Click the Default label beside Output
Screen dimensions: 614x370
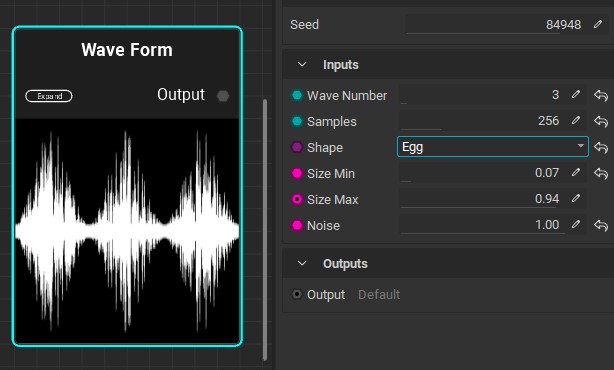(379, 294)
